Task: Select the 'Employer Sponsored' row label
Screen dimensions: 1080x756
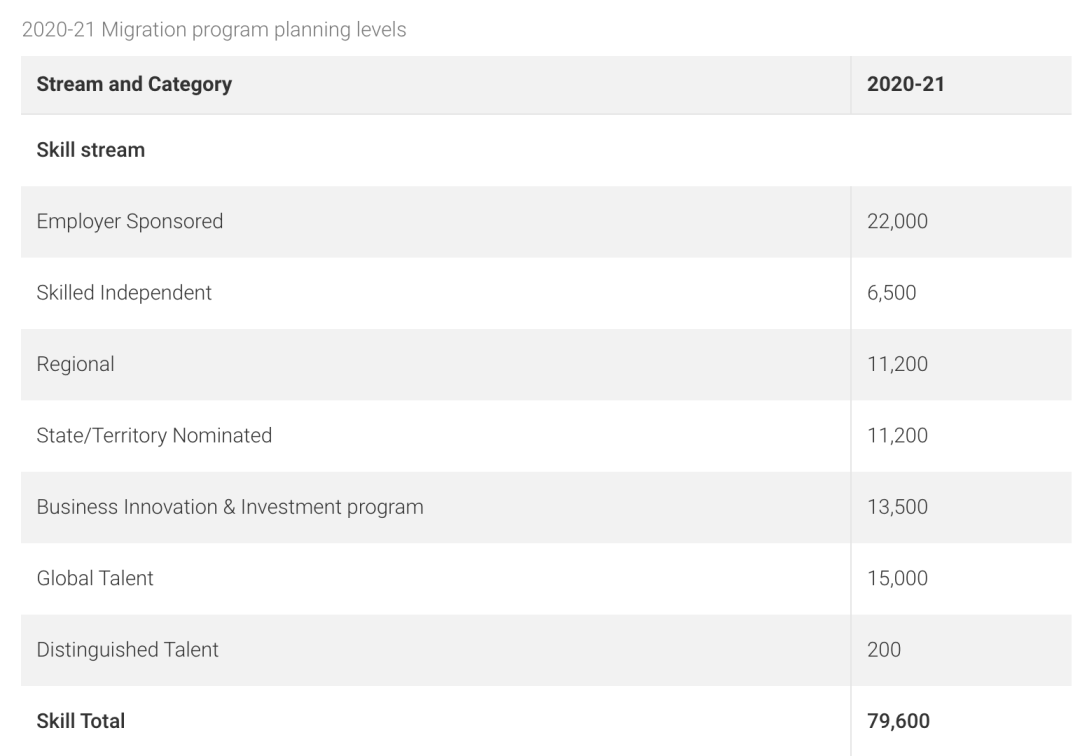Action: point(130,221)
